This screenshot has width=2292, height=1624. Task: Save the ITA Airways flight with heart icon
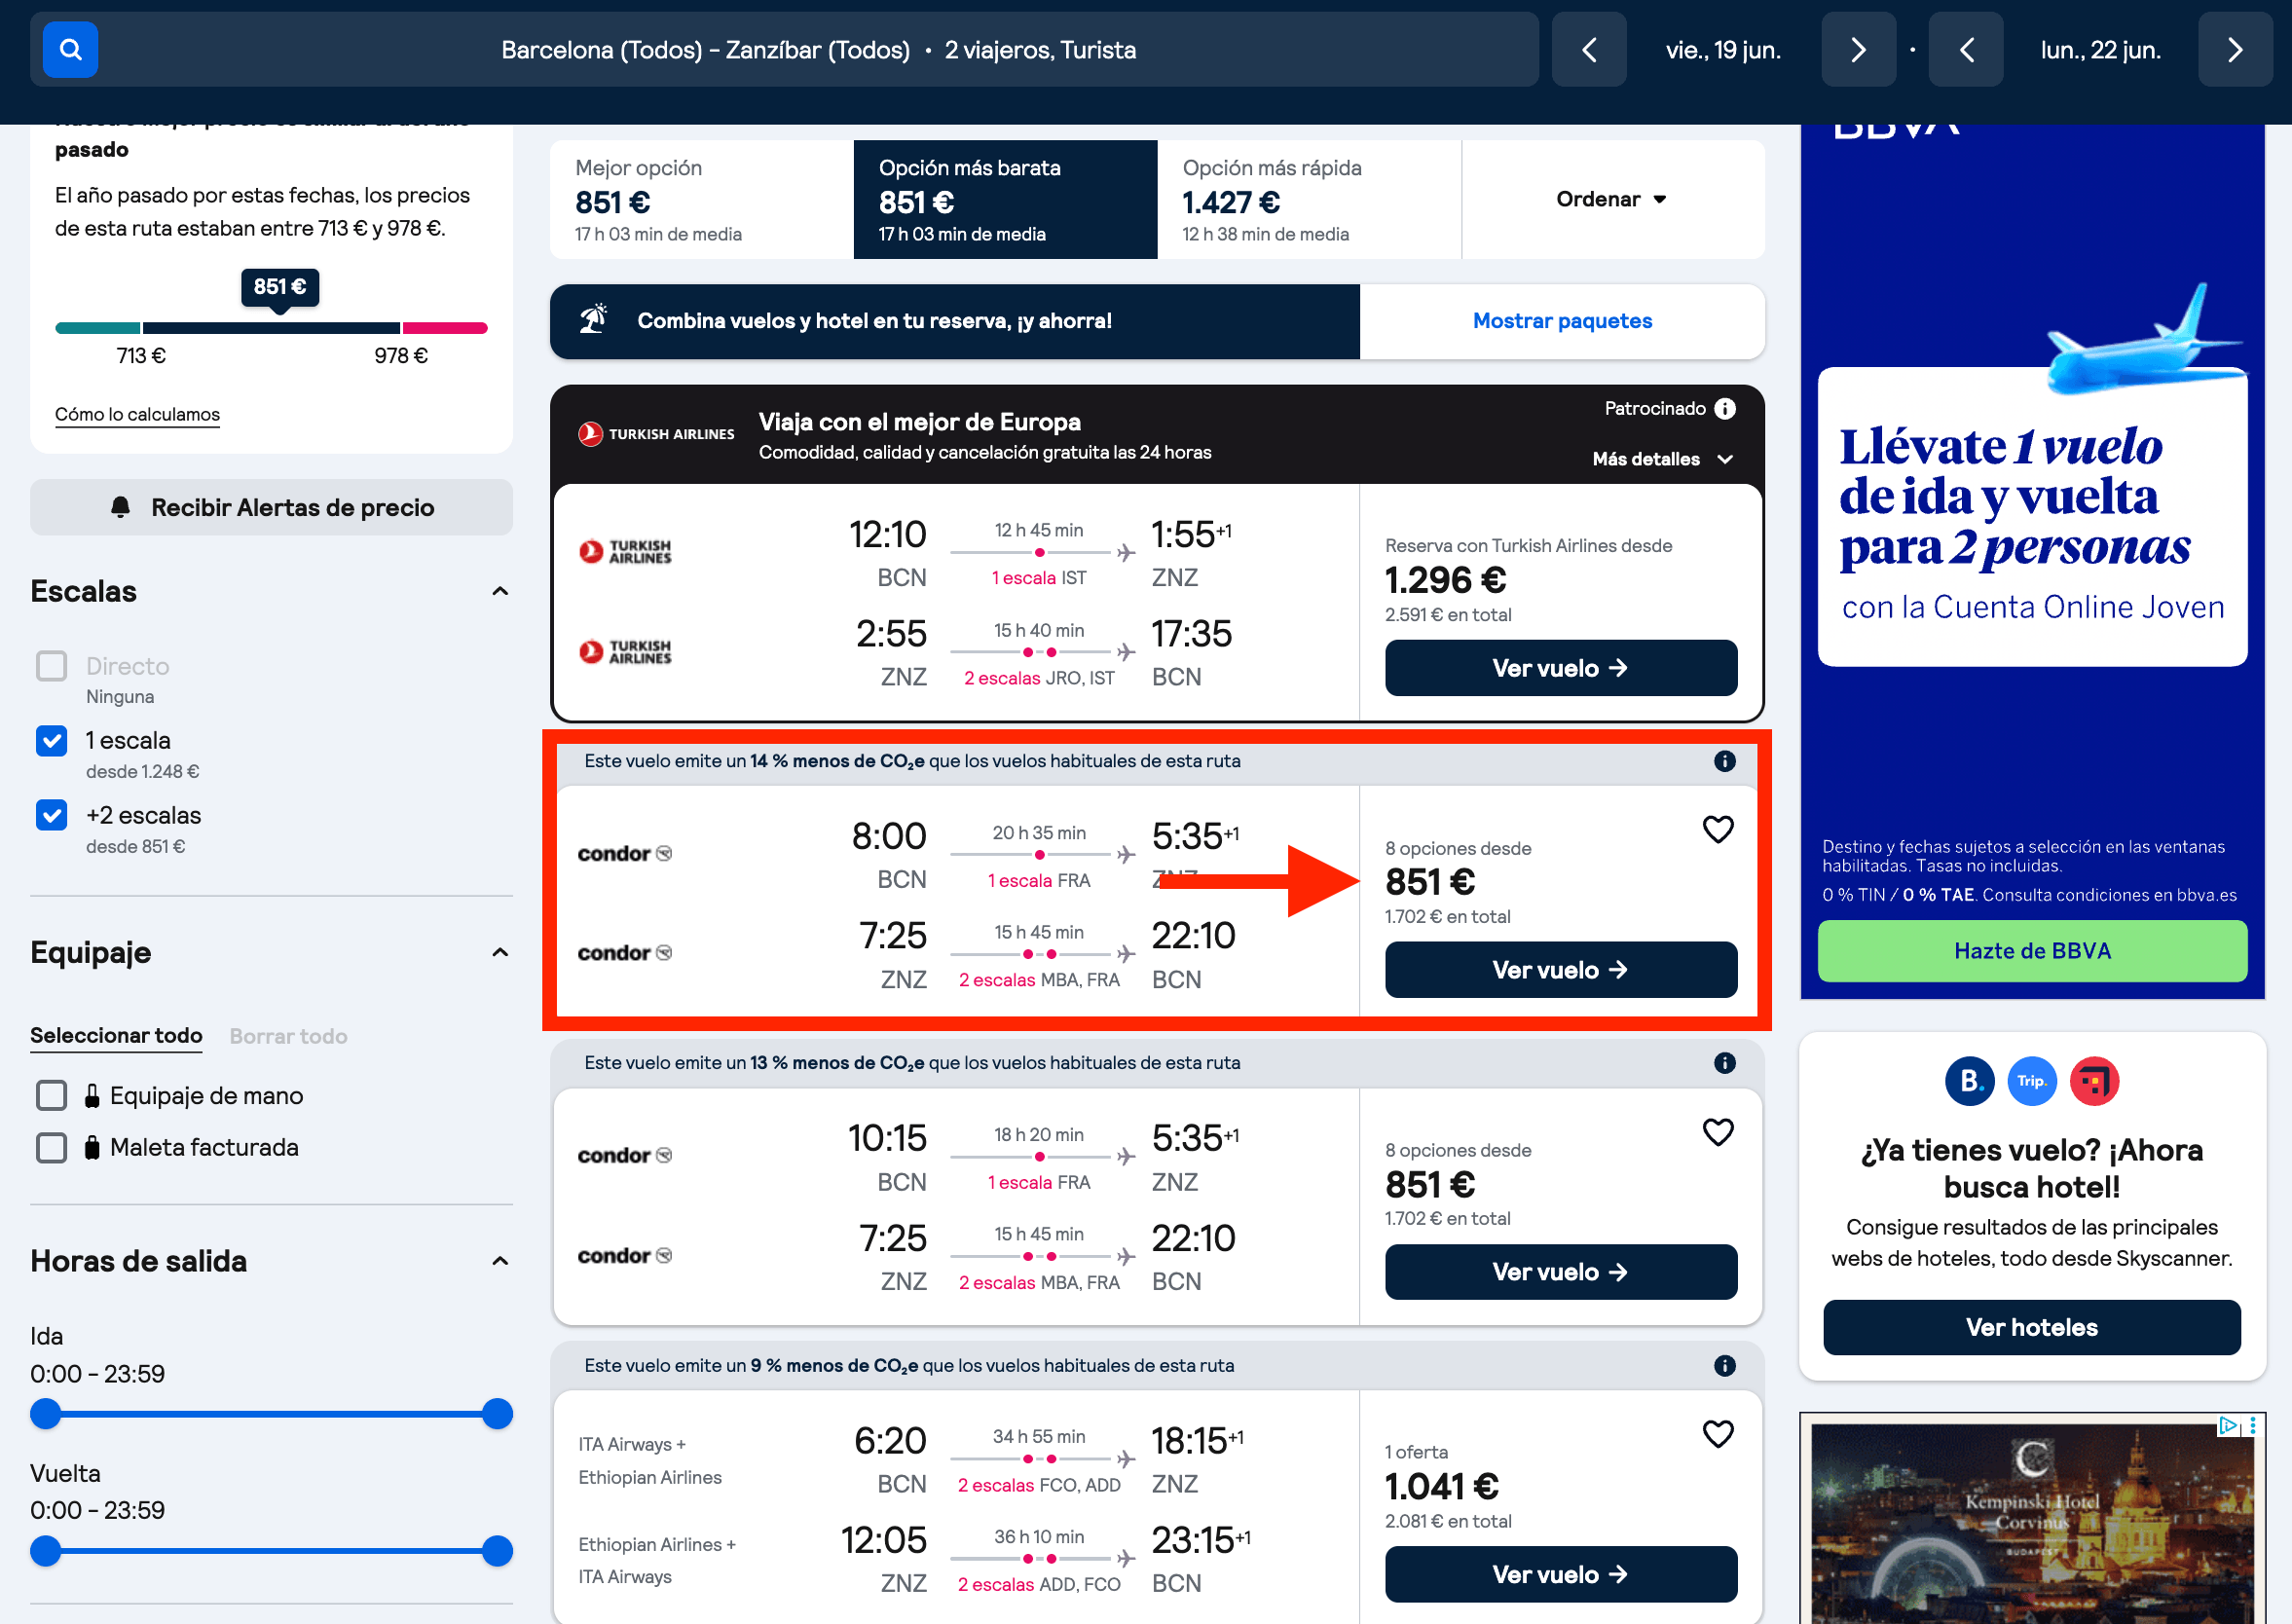[x=1718, y=1434]
